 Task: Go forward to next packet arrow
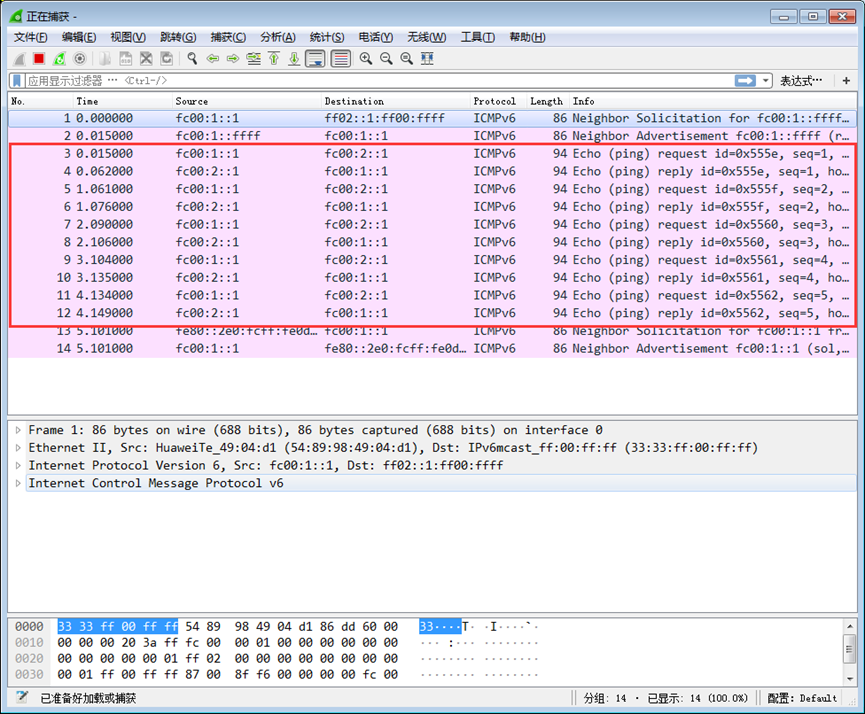233,58
